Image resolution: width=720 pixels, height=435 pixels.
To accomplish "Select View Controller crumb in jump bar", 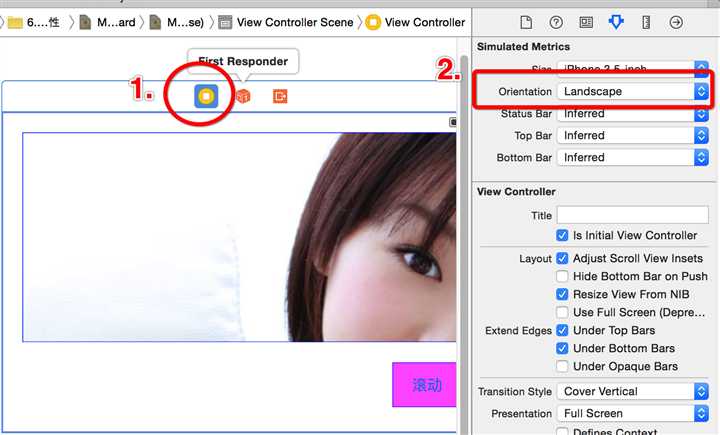I will pyautogui.click(x=415, y=22).
